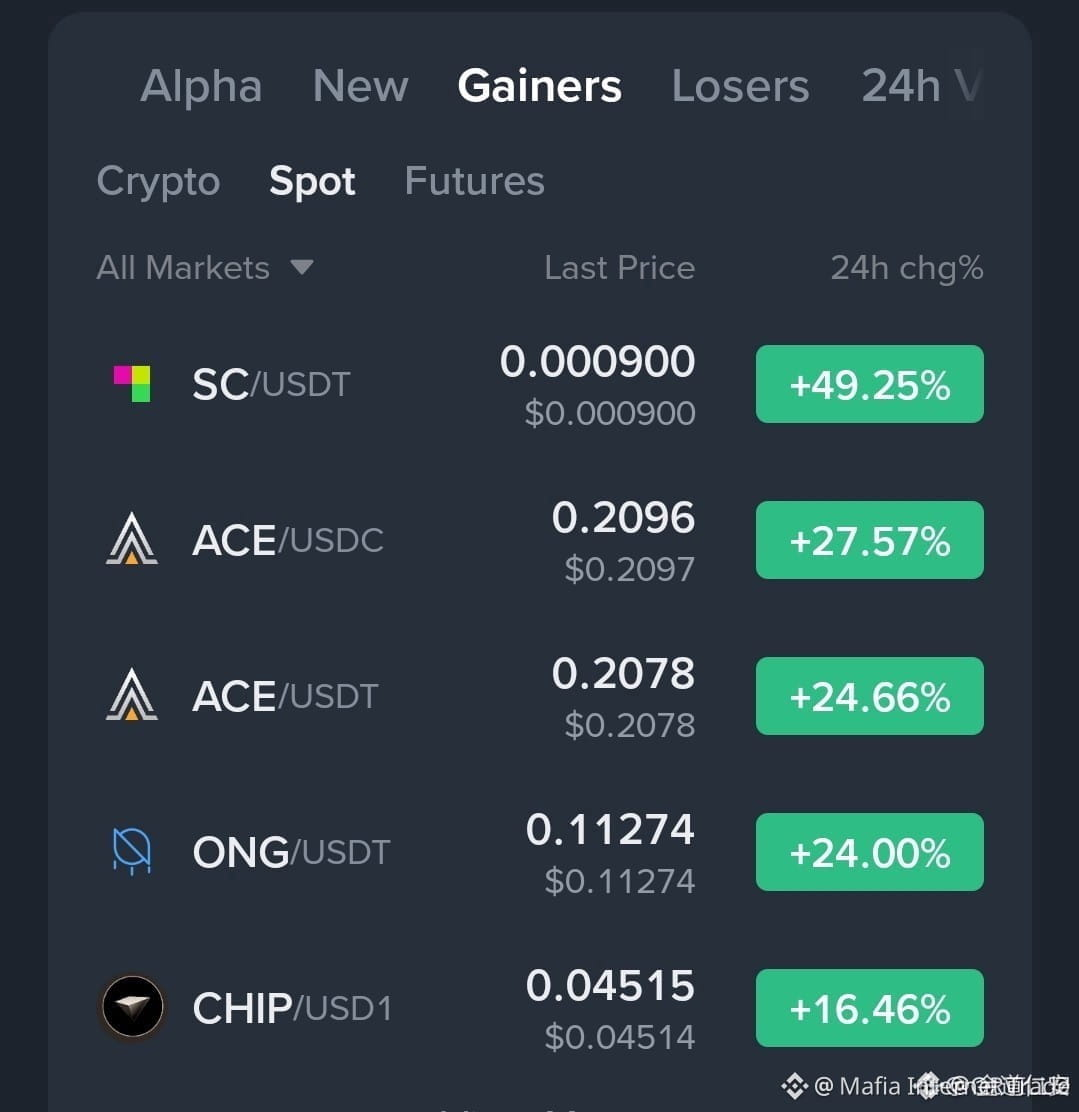Click the +27.57% change badge
The image size is (1079, 1112).
click(870, 540)
